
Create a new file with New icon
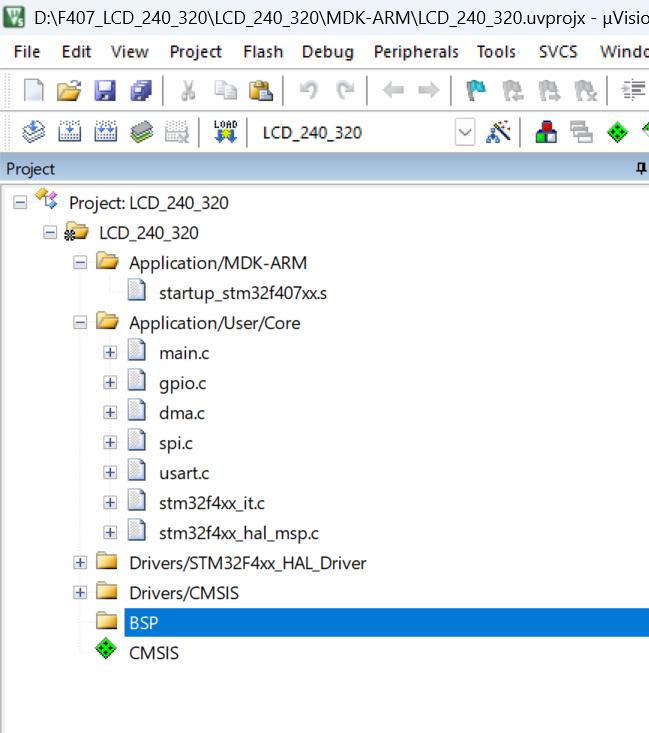(34, 90)
